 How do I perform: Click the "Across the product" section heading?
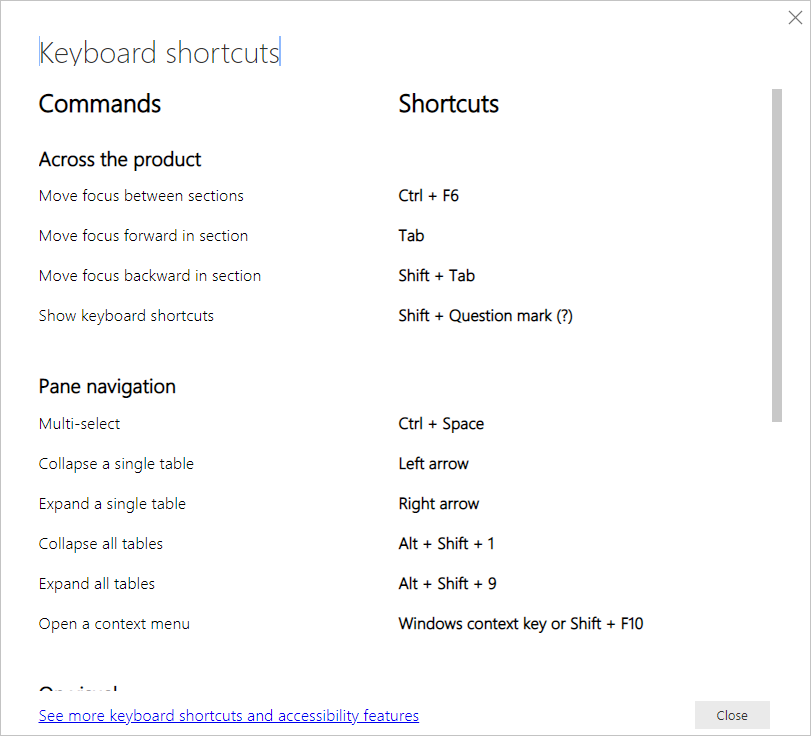point(119,159)
